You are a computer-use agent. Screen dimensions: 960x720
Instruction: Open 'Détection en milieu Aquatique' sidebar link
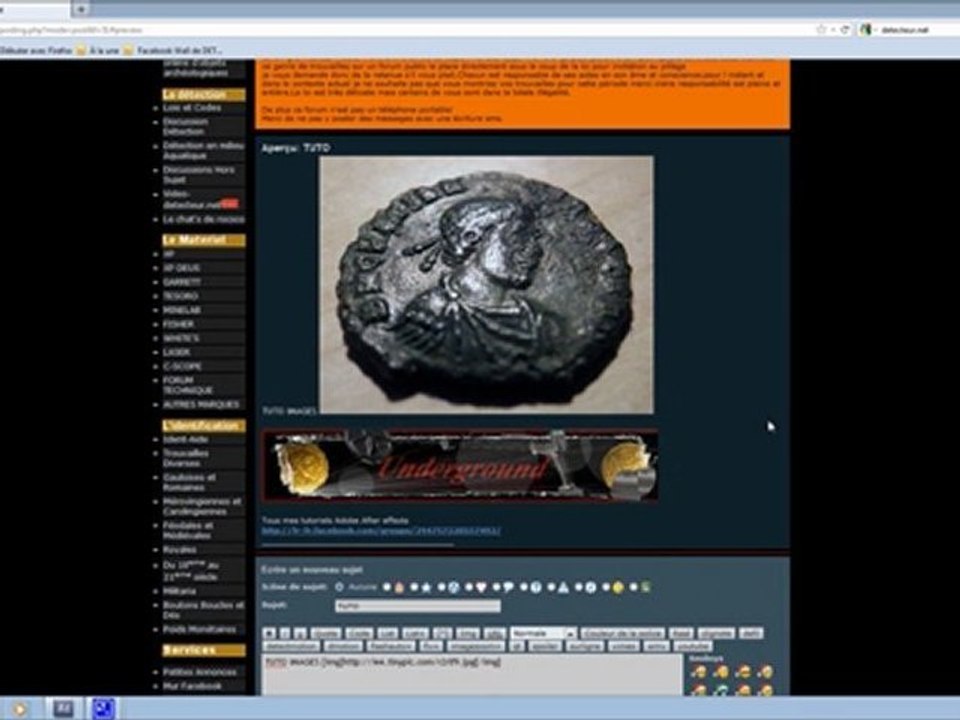pyautogui.click(x=203, y=151)
